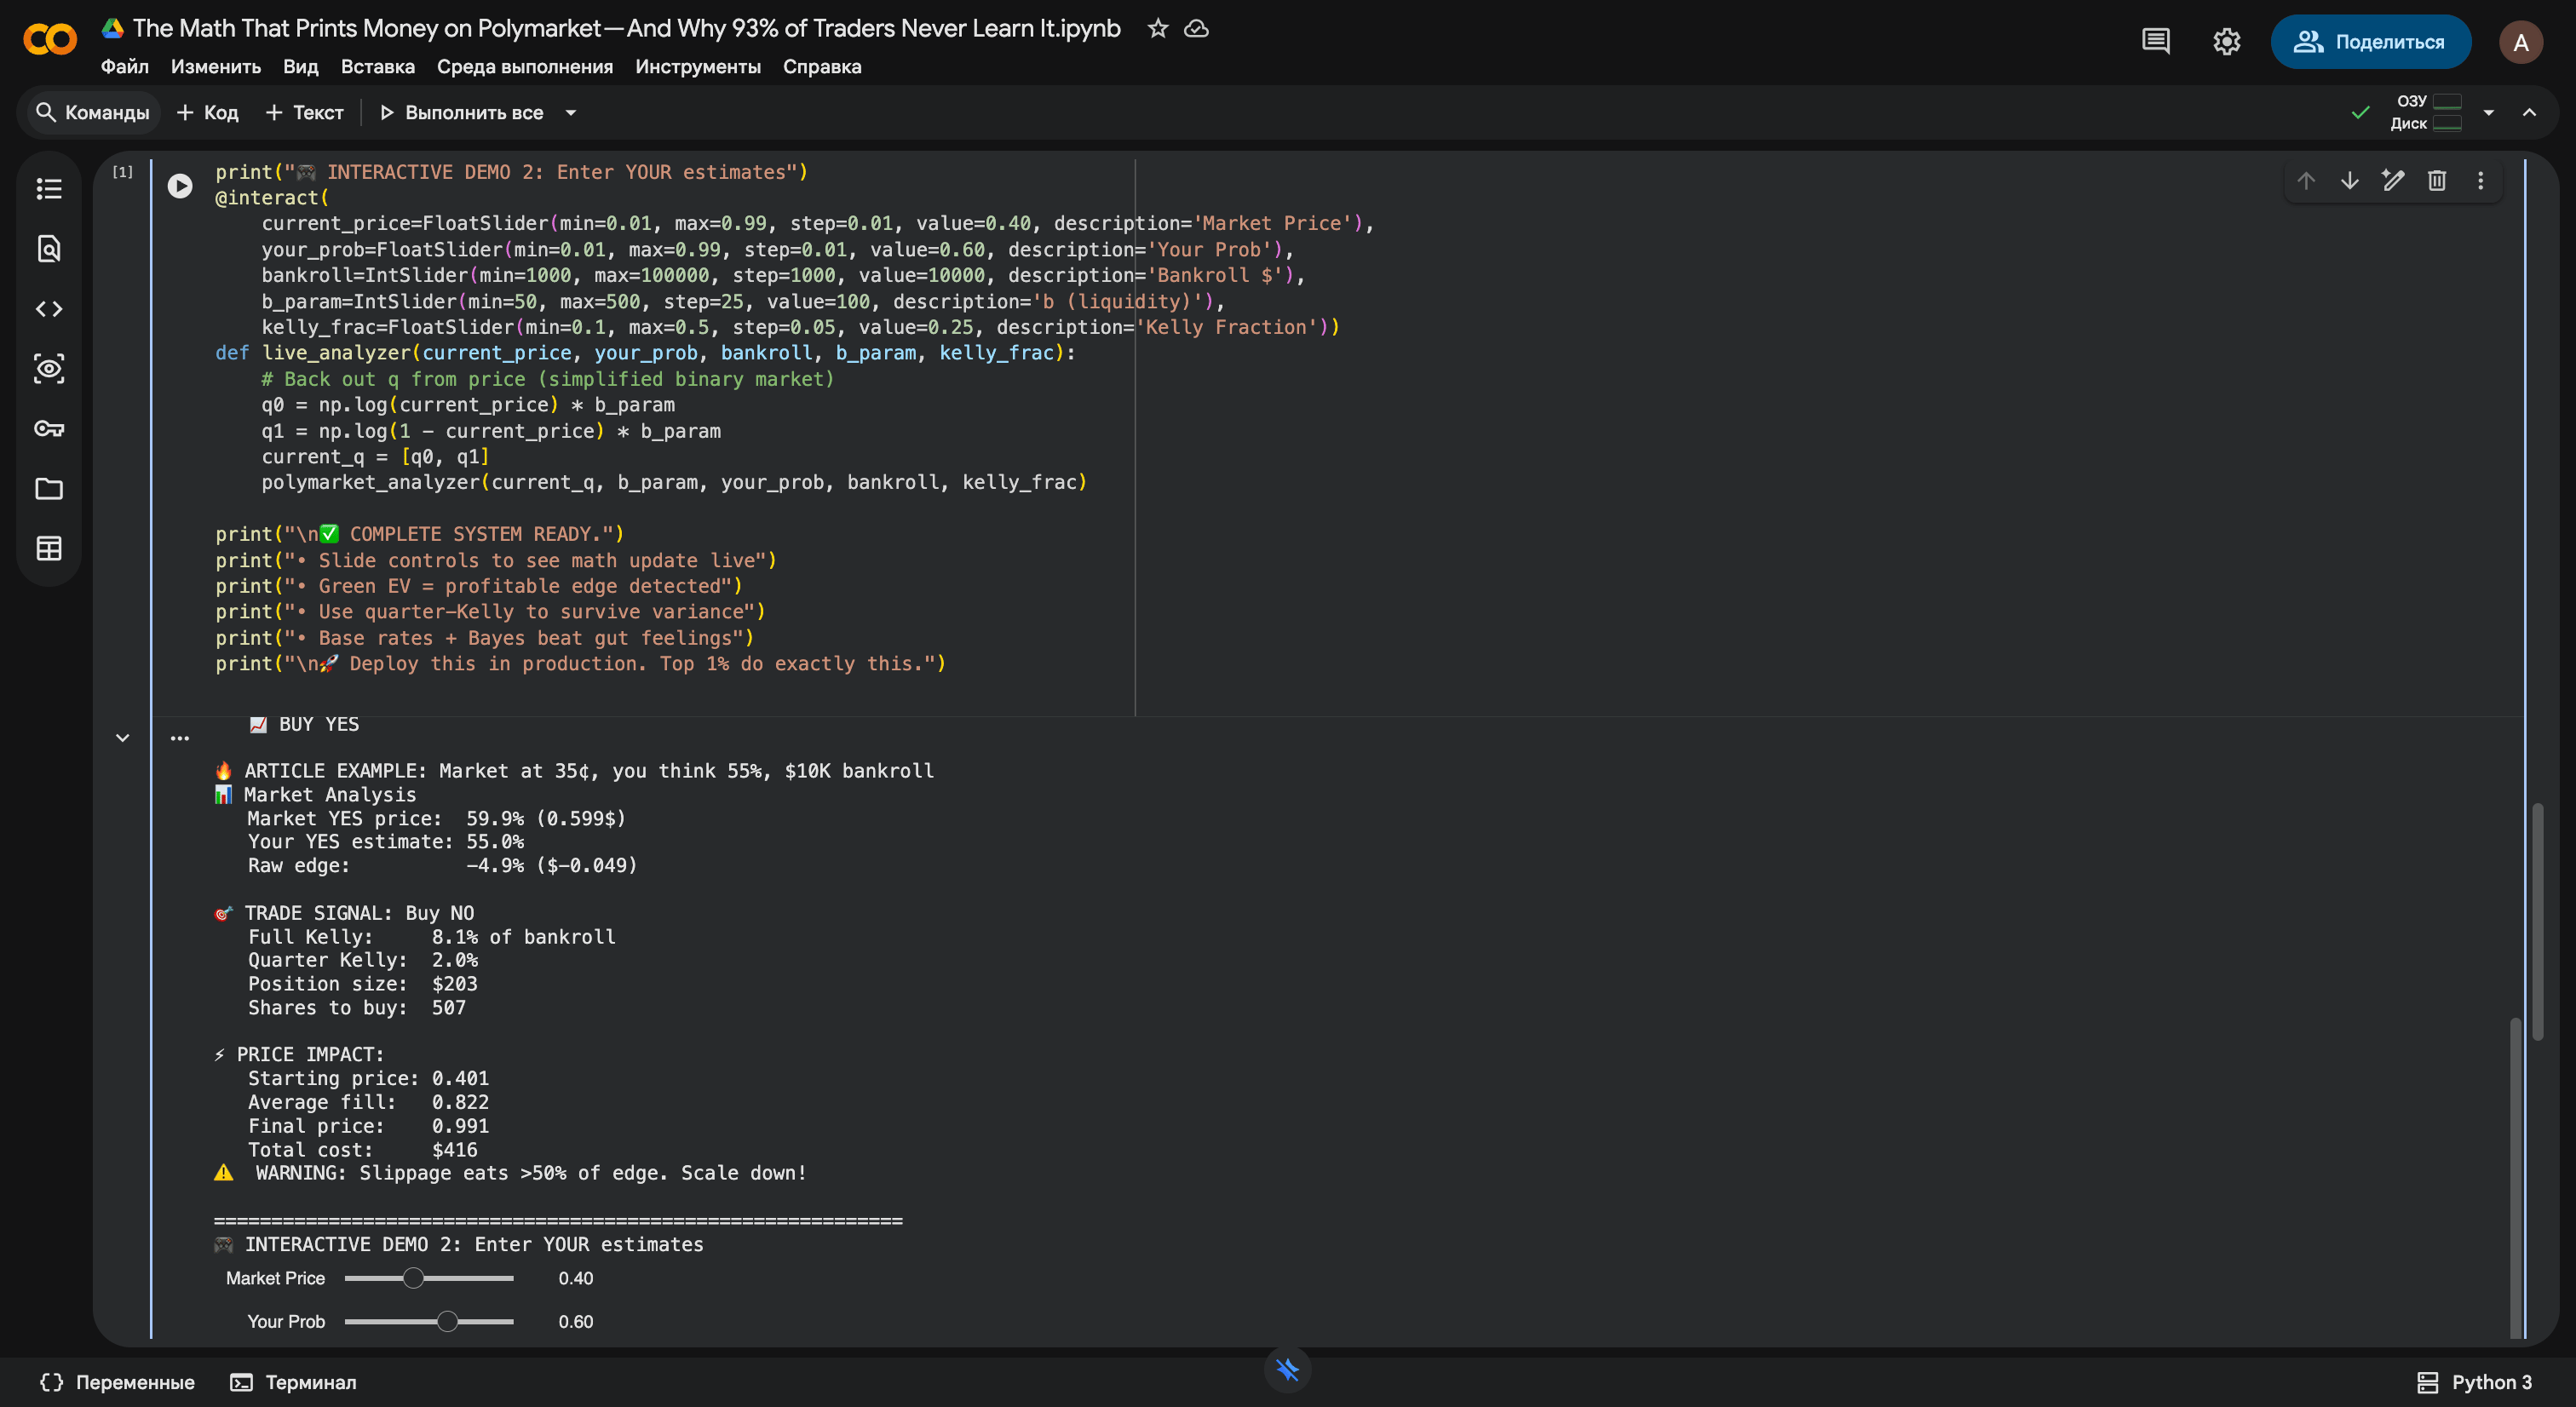Open the Терминал panel

click(293, 1382)
